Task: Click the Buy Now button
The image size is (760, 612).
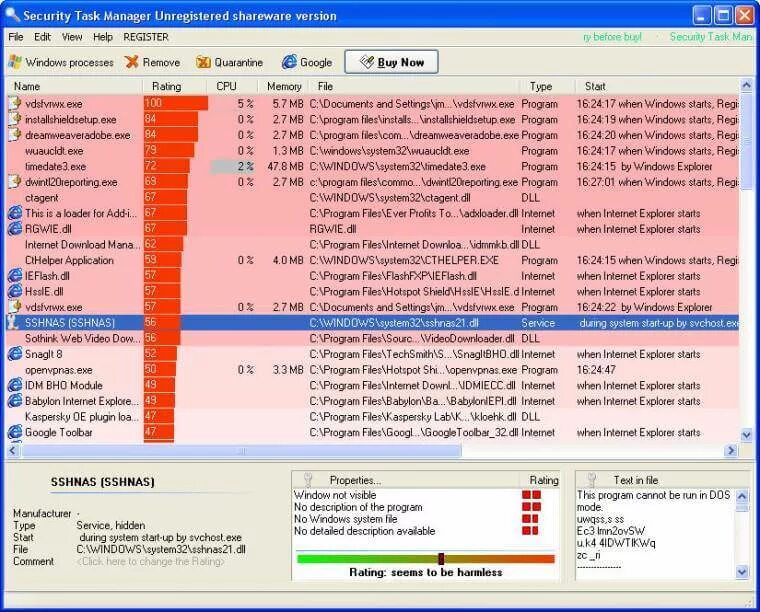Action: click(x=391, y=62)
